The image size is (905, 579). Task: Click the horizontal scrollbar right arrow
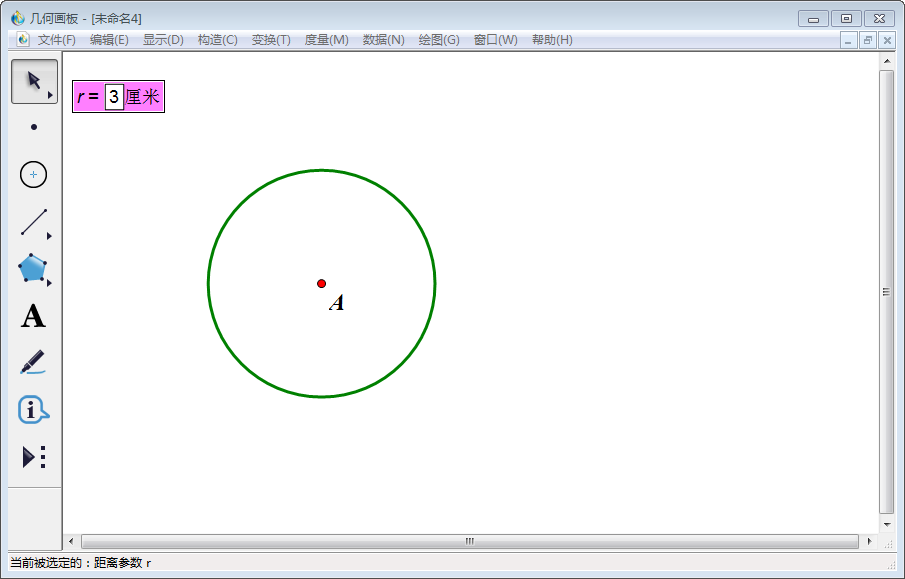pos(870,541)
